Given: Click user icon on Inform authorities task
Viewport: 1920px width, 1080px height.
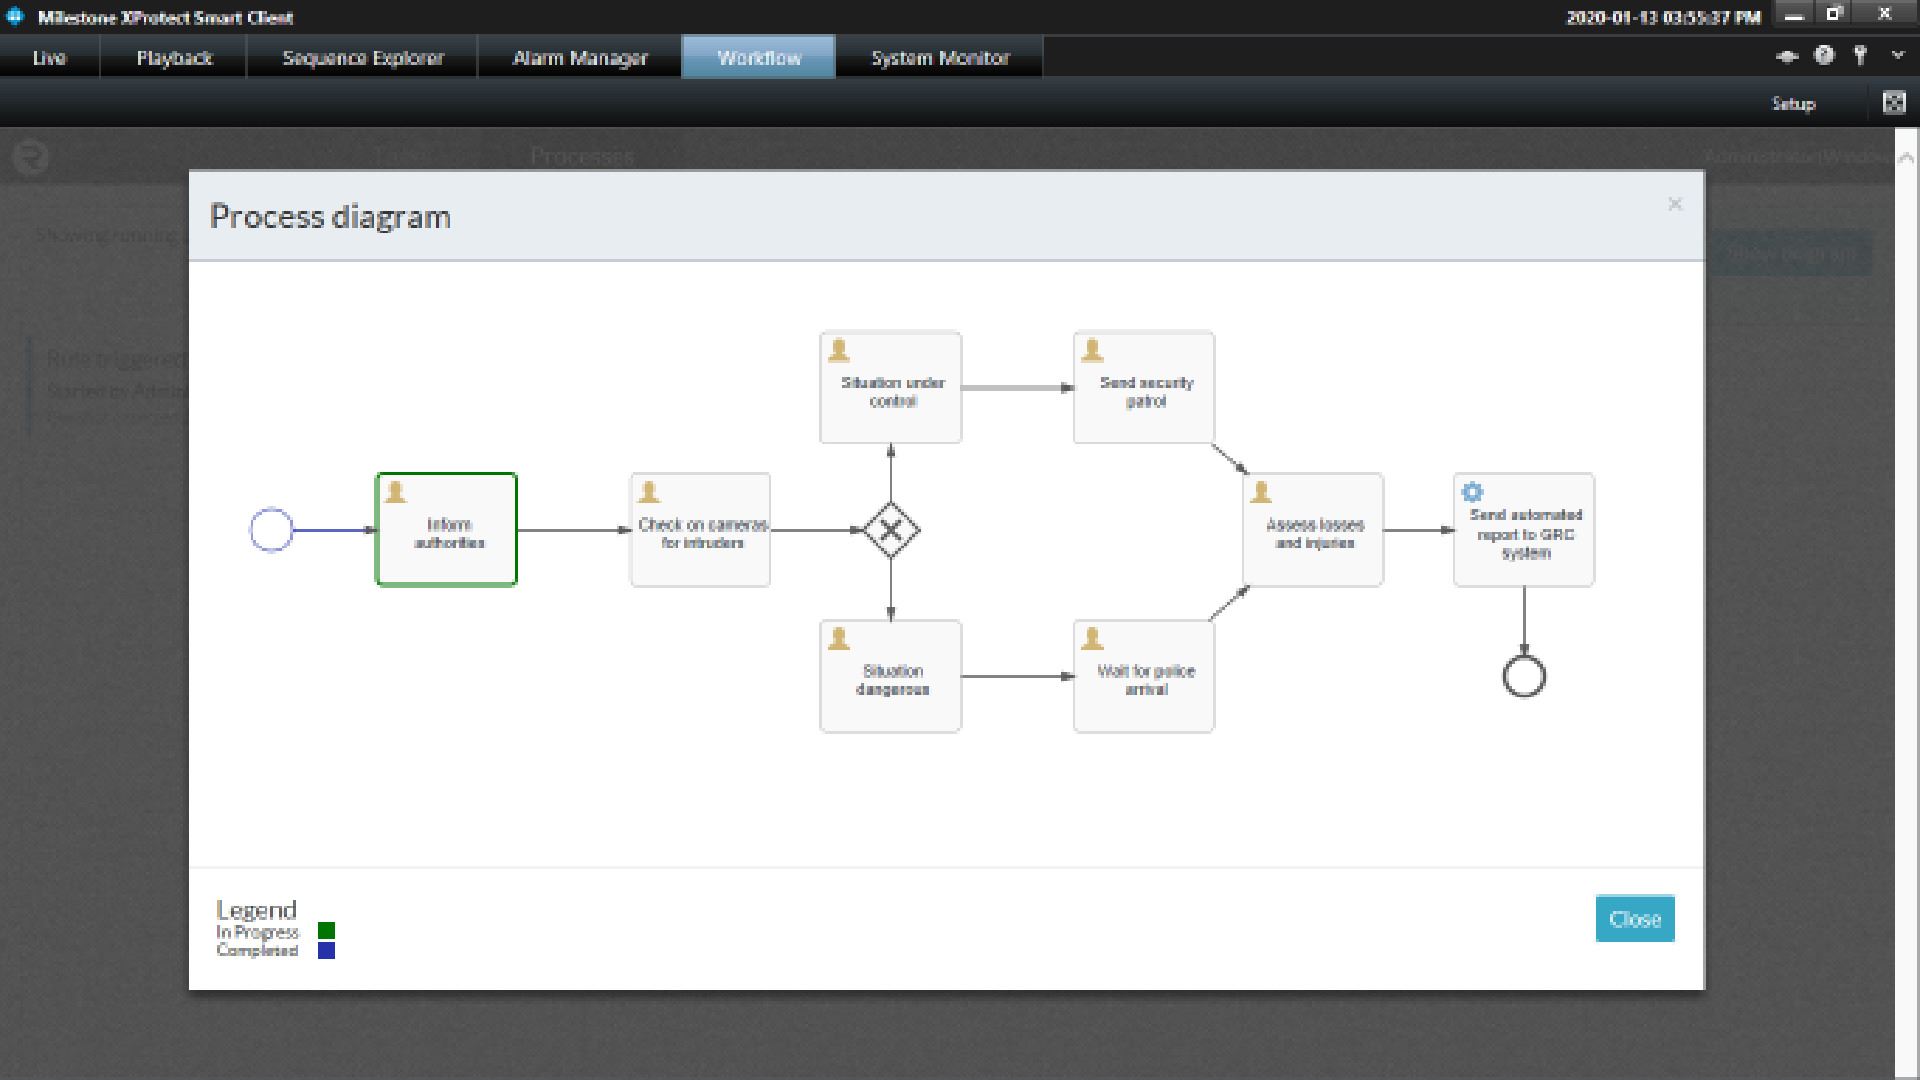Looking at the screenshot, I should [396, 492].
